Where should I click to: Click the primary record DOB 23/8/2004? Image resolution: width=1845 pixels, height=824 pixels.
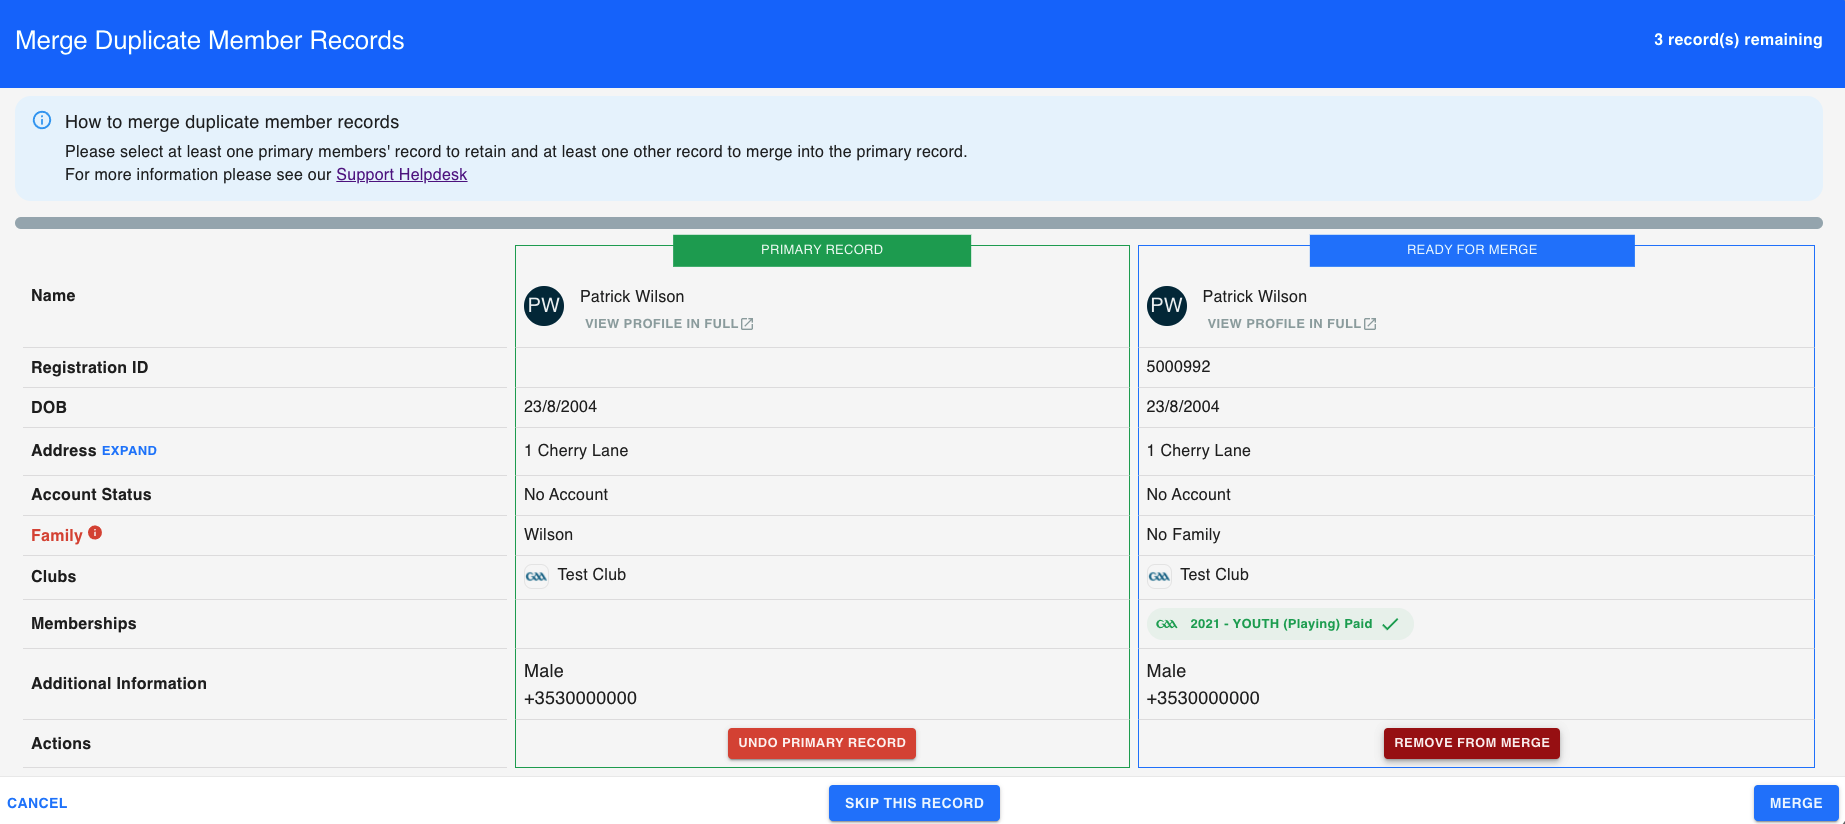coord(560,407)
